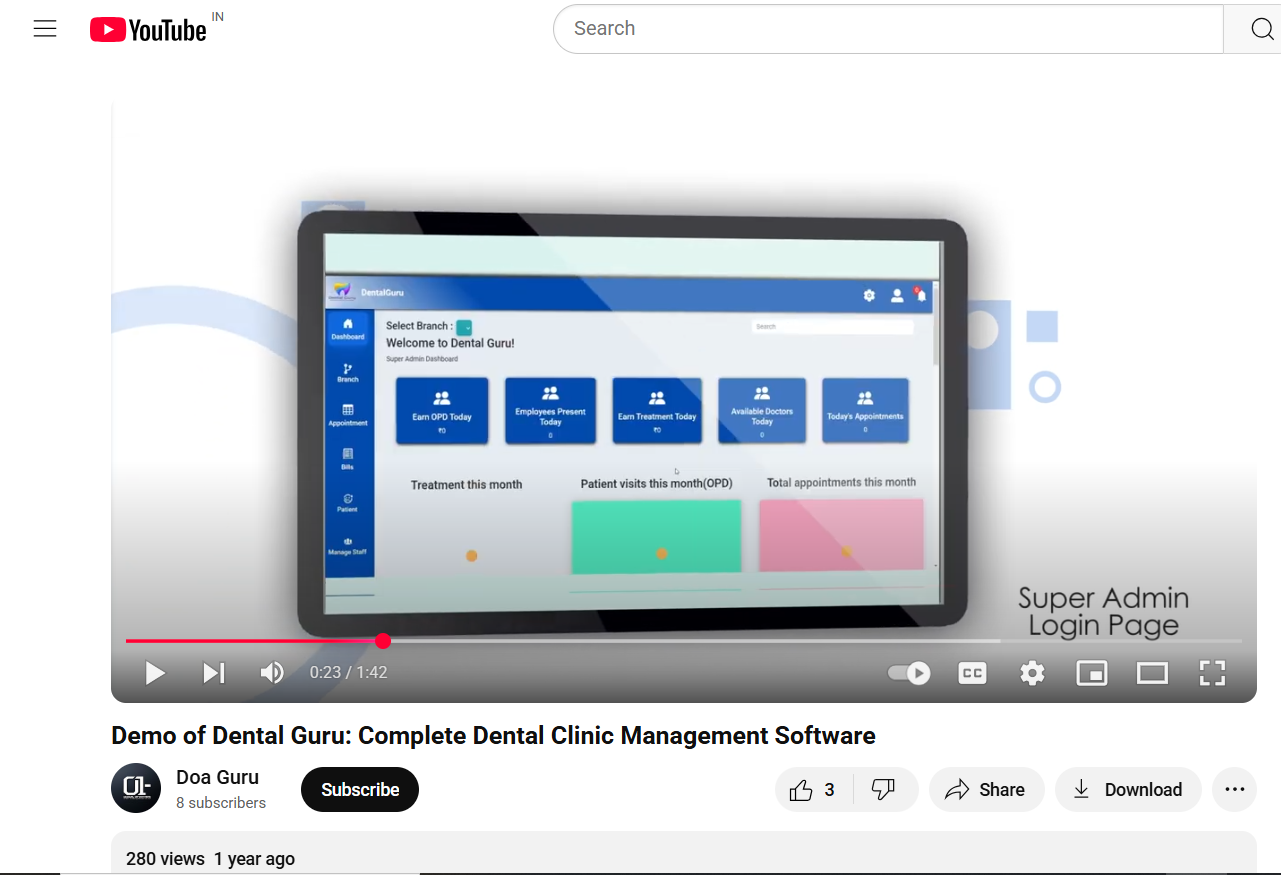Enable theater mode
The width and height of the screenshot is (1281, 875).
[x=1152, y=673]
